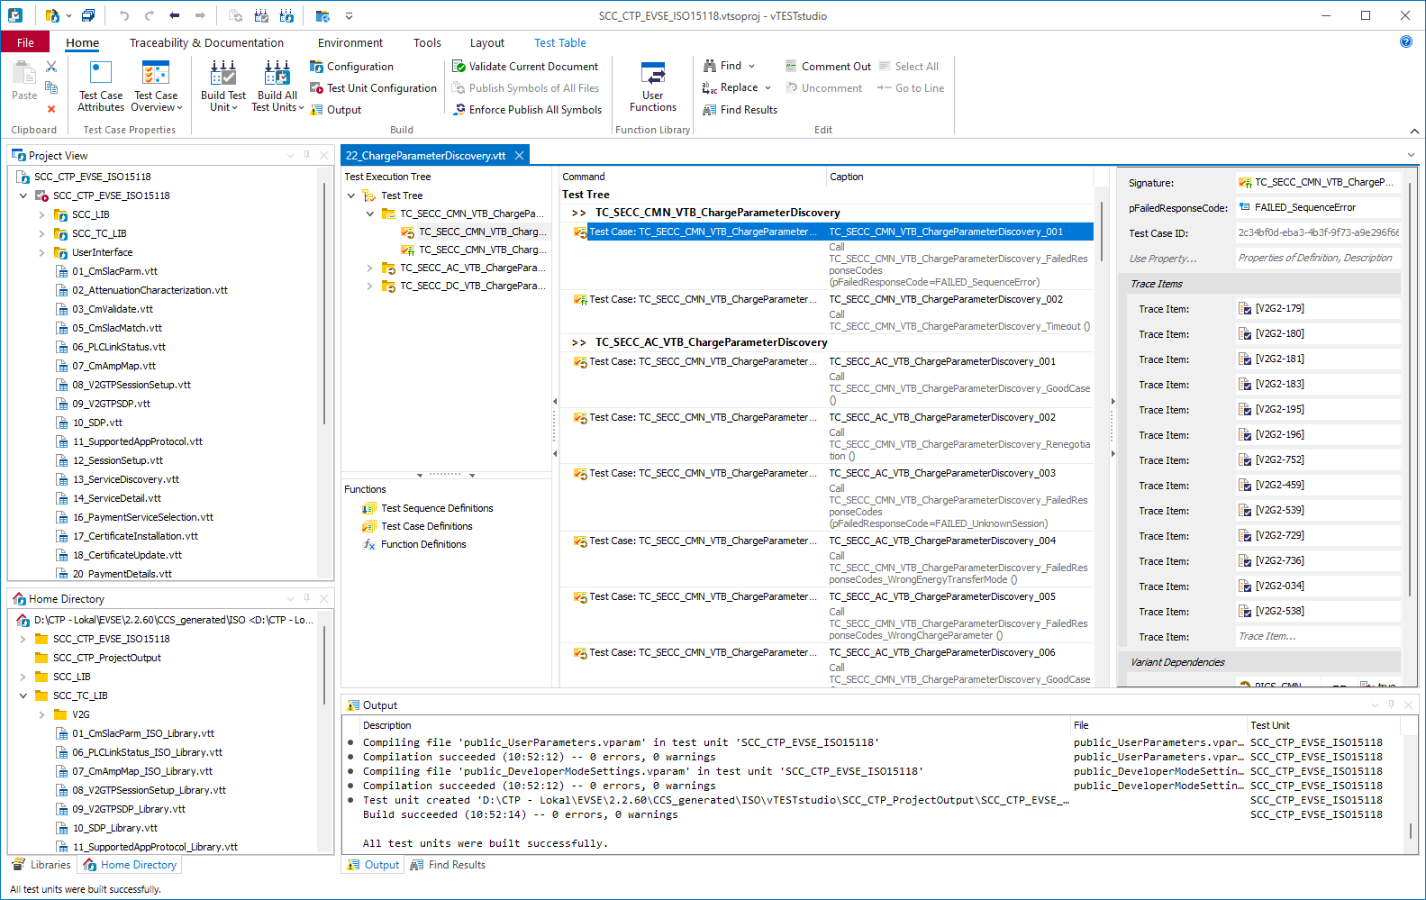Click the Cut scissors icon

tap(51, 66)
